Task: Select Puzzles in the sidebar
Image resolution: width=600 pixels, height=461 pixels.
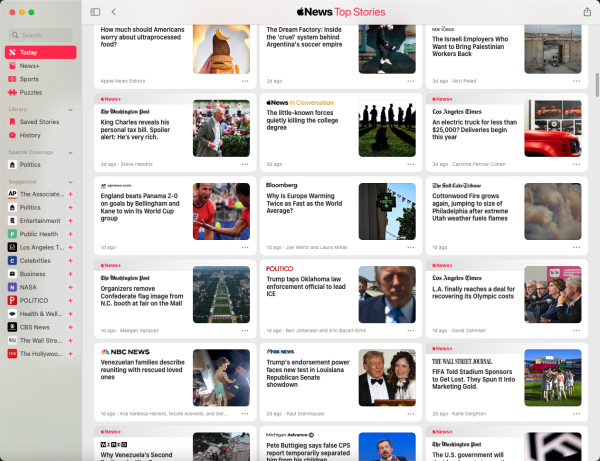Action: point(41,93)
